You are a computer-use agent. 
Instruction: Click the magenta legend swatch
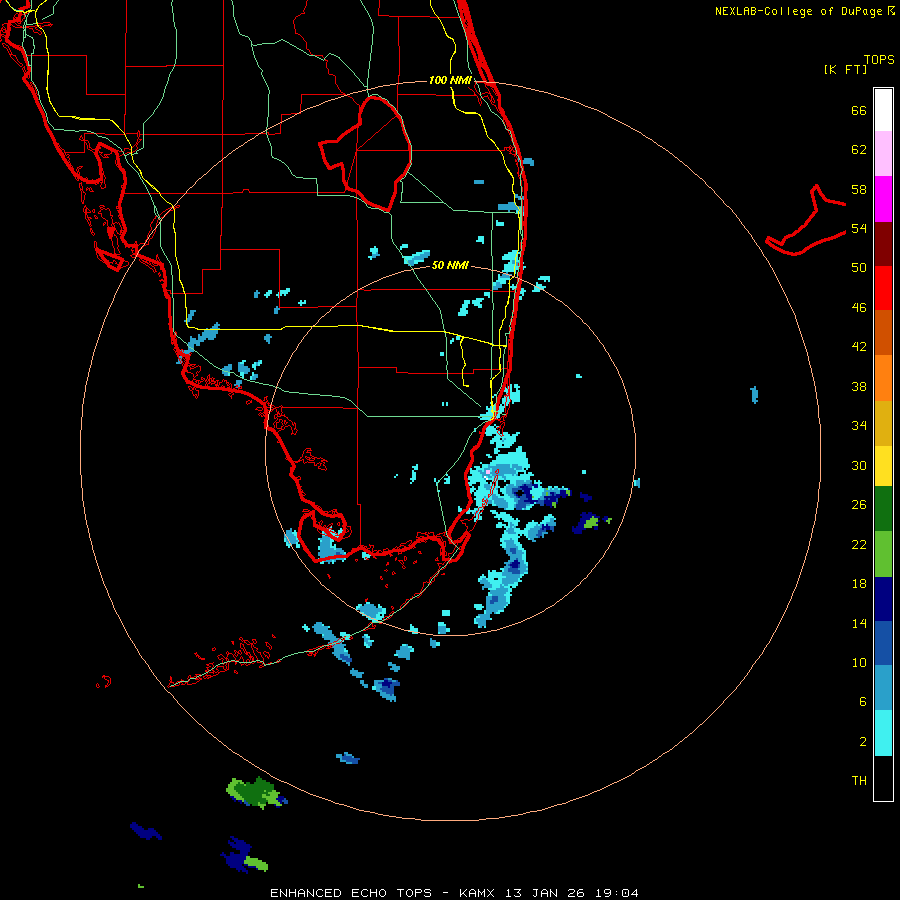(x=883, y=199)
